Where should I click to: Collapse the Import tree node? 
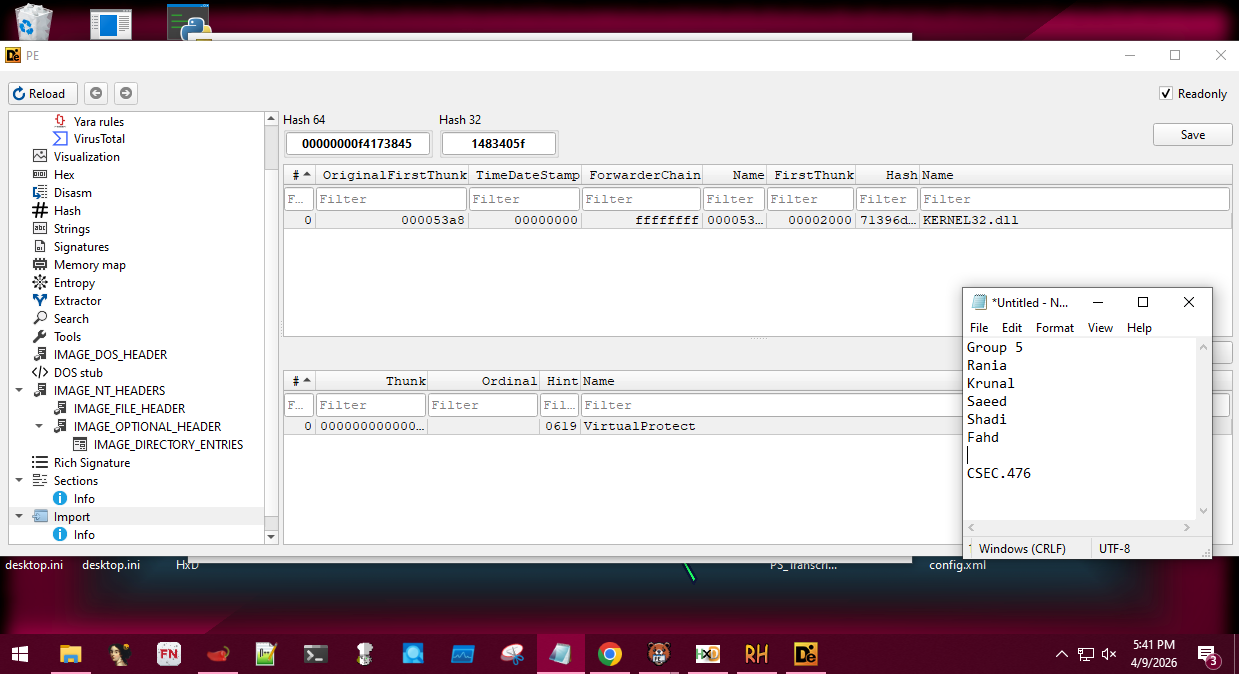pyautogui.click(x=19, y=517)
